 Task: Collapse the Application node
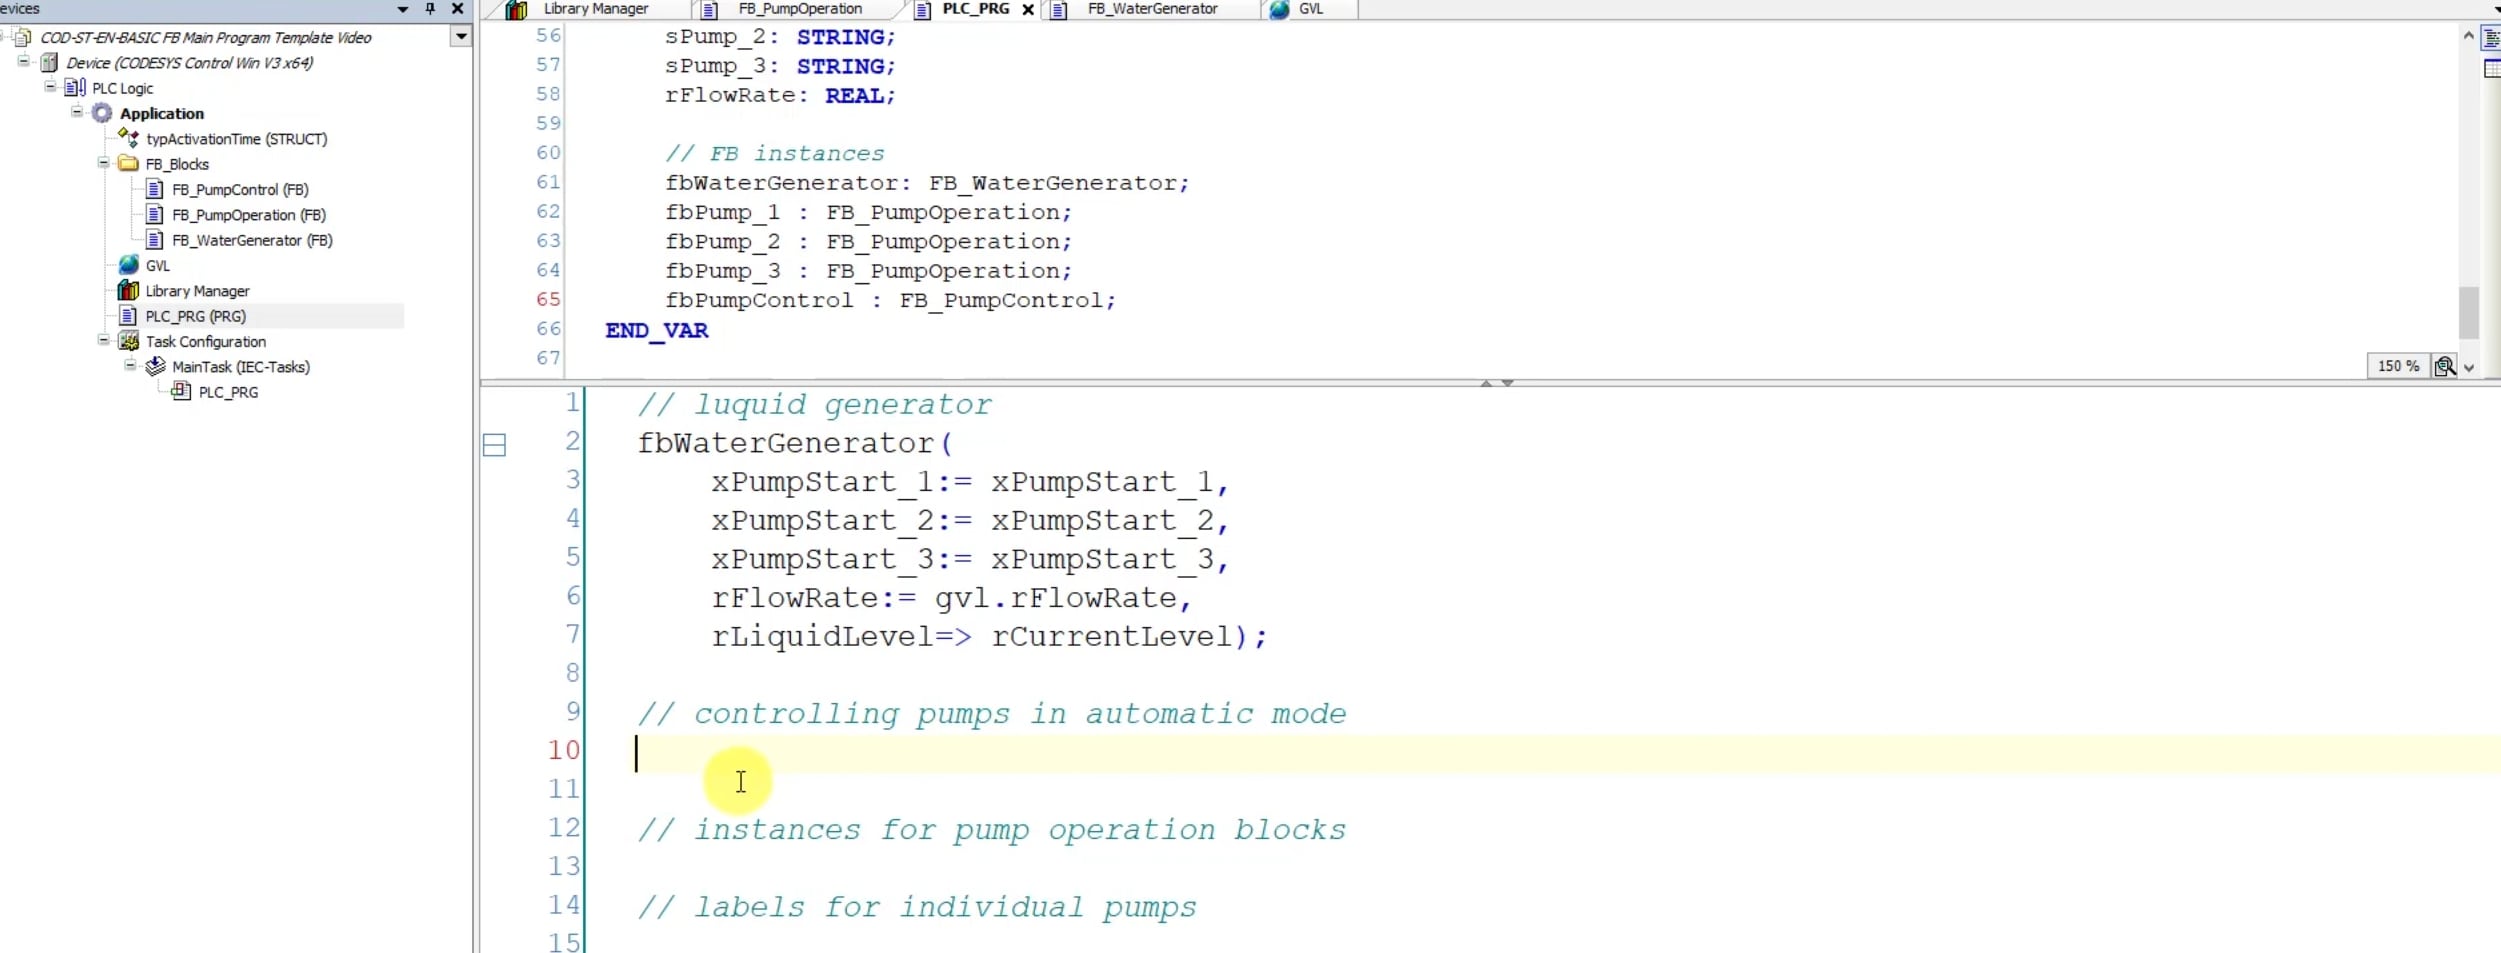[77, 111]
